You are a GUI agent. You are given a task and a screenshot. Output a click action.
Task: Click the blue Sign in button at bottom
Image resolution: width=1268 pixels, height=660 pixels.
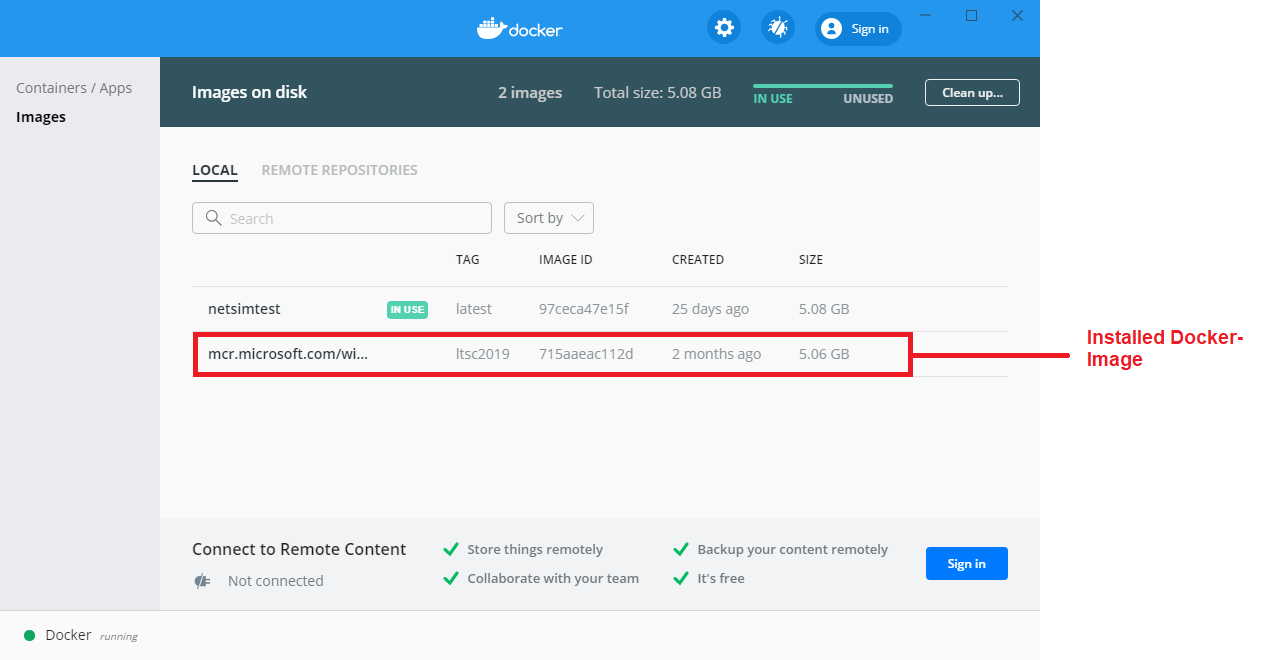coord(967,564)
